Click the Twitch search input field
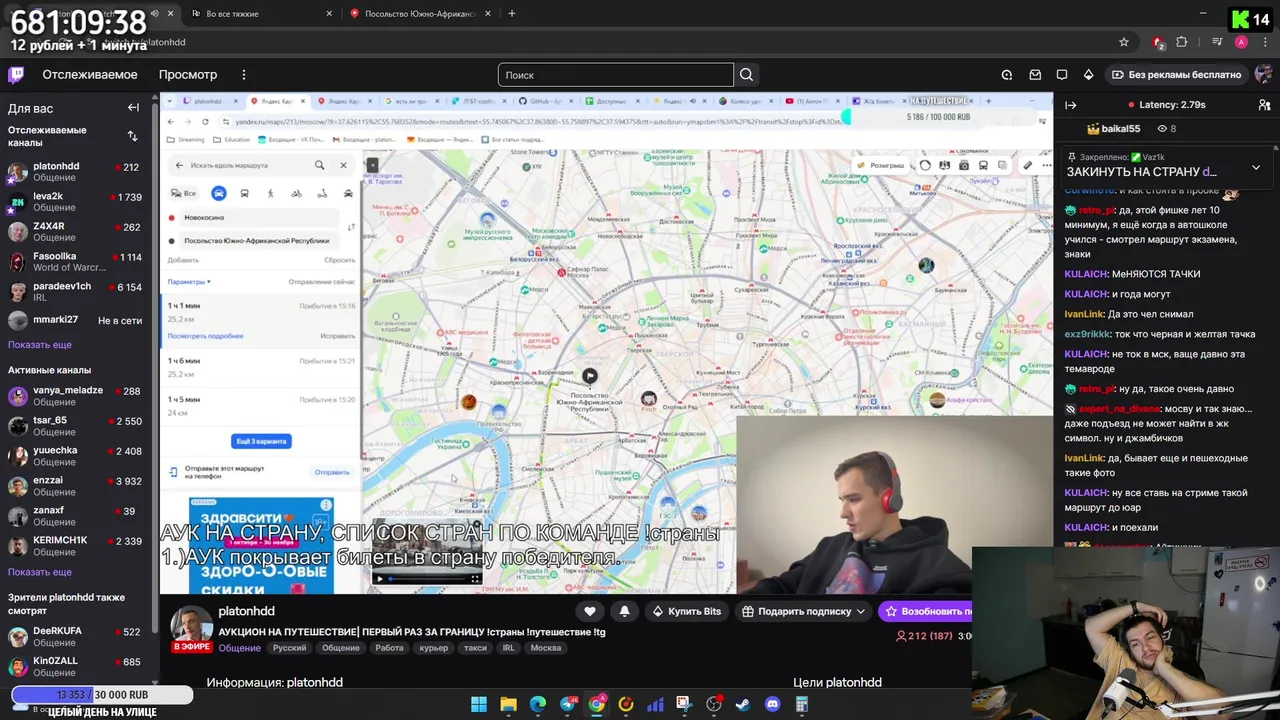 pyautogui.click(x=615, y=75)
